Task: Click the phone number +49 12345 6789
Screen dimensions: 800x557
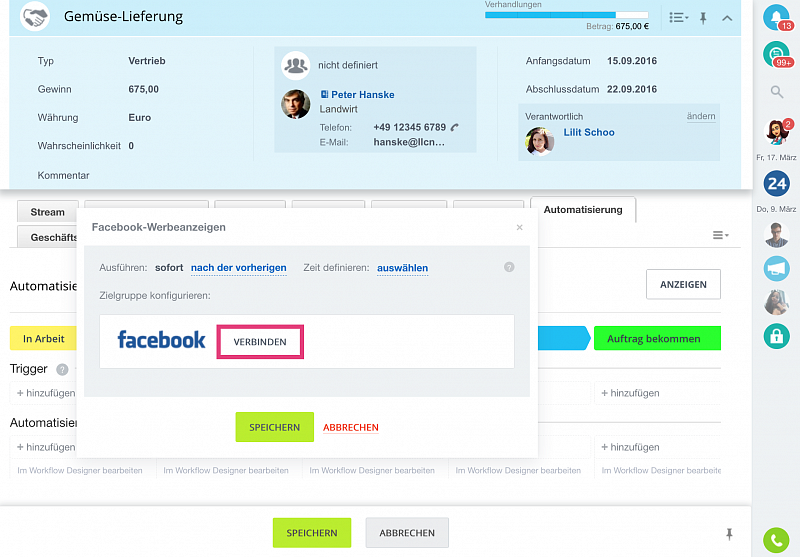Action: [410, 127]
